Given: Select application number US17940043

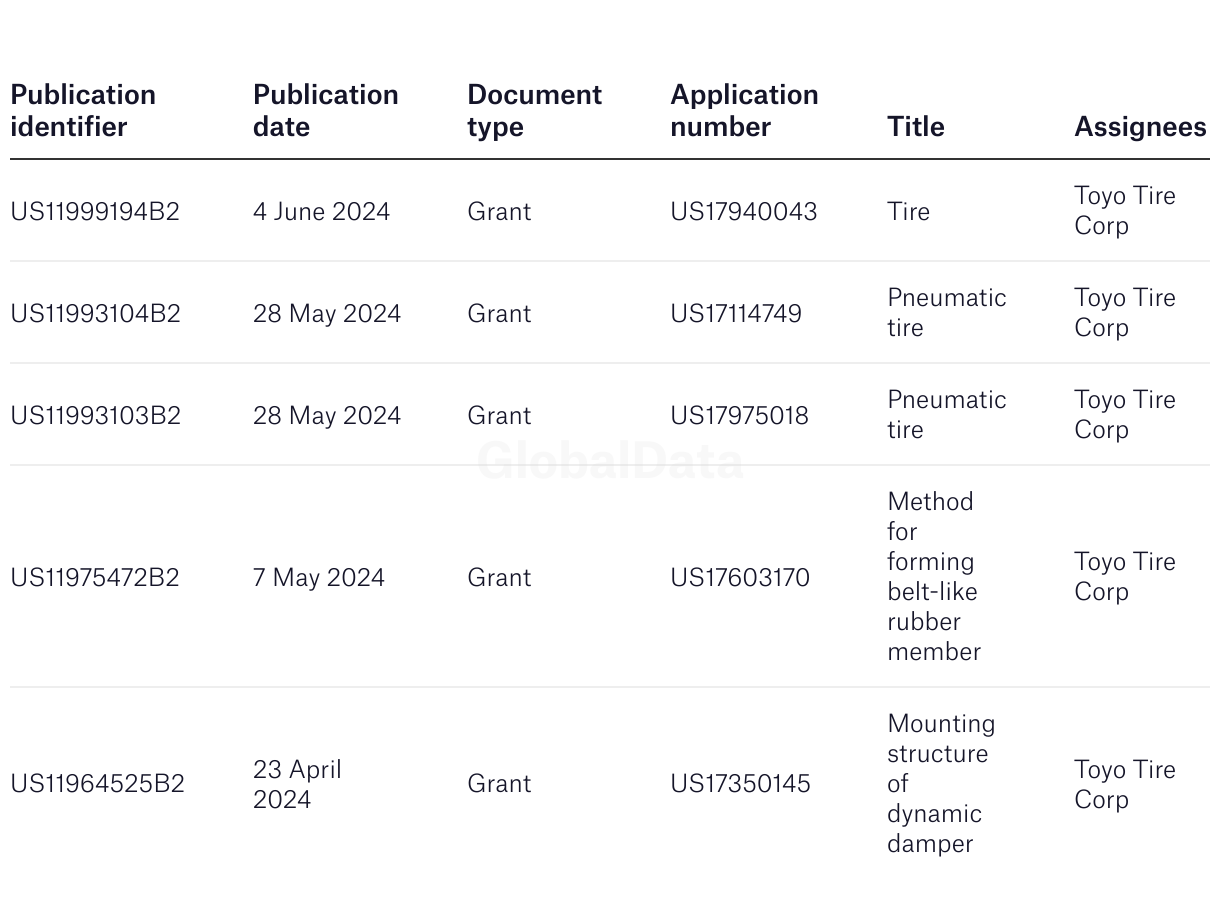Looking at the screenshot, I should click(744, 212).
